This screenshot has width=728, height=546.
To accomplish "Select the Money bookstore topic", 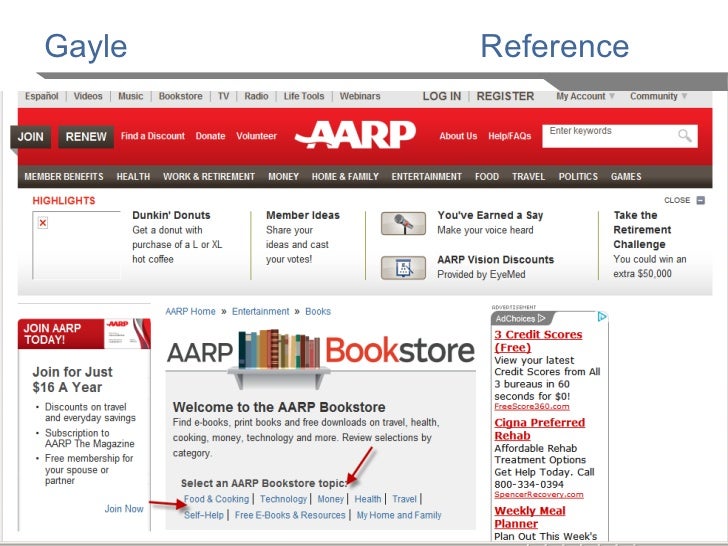I will tap(331, 499).
